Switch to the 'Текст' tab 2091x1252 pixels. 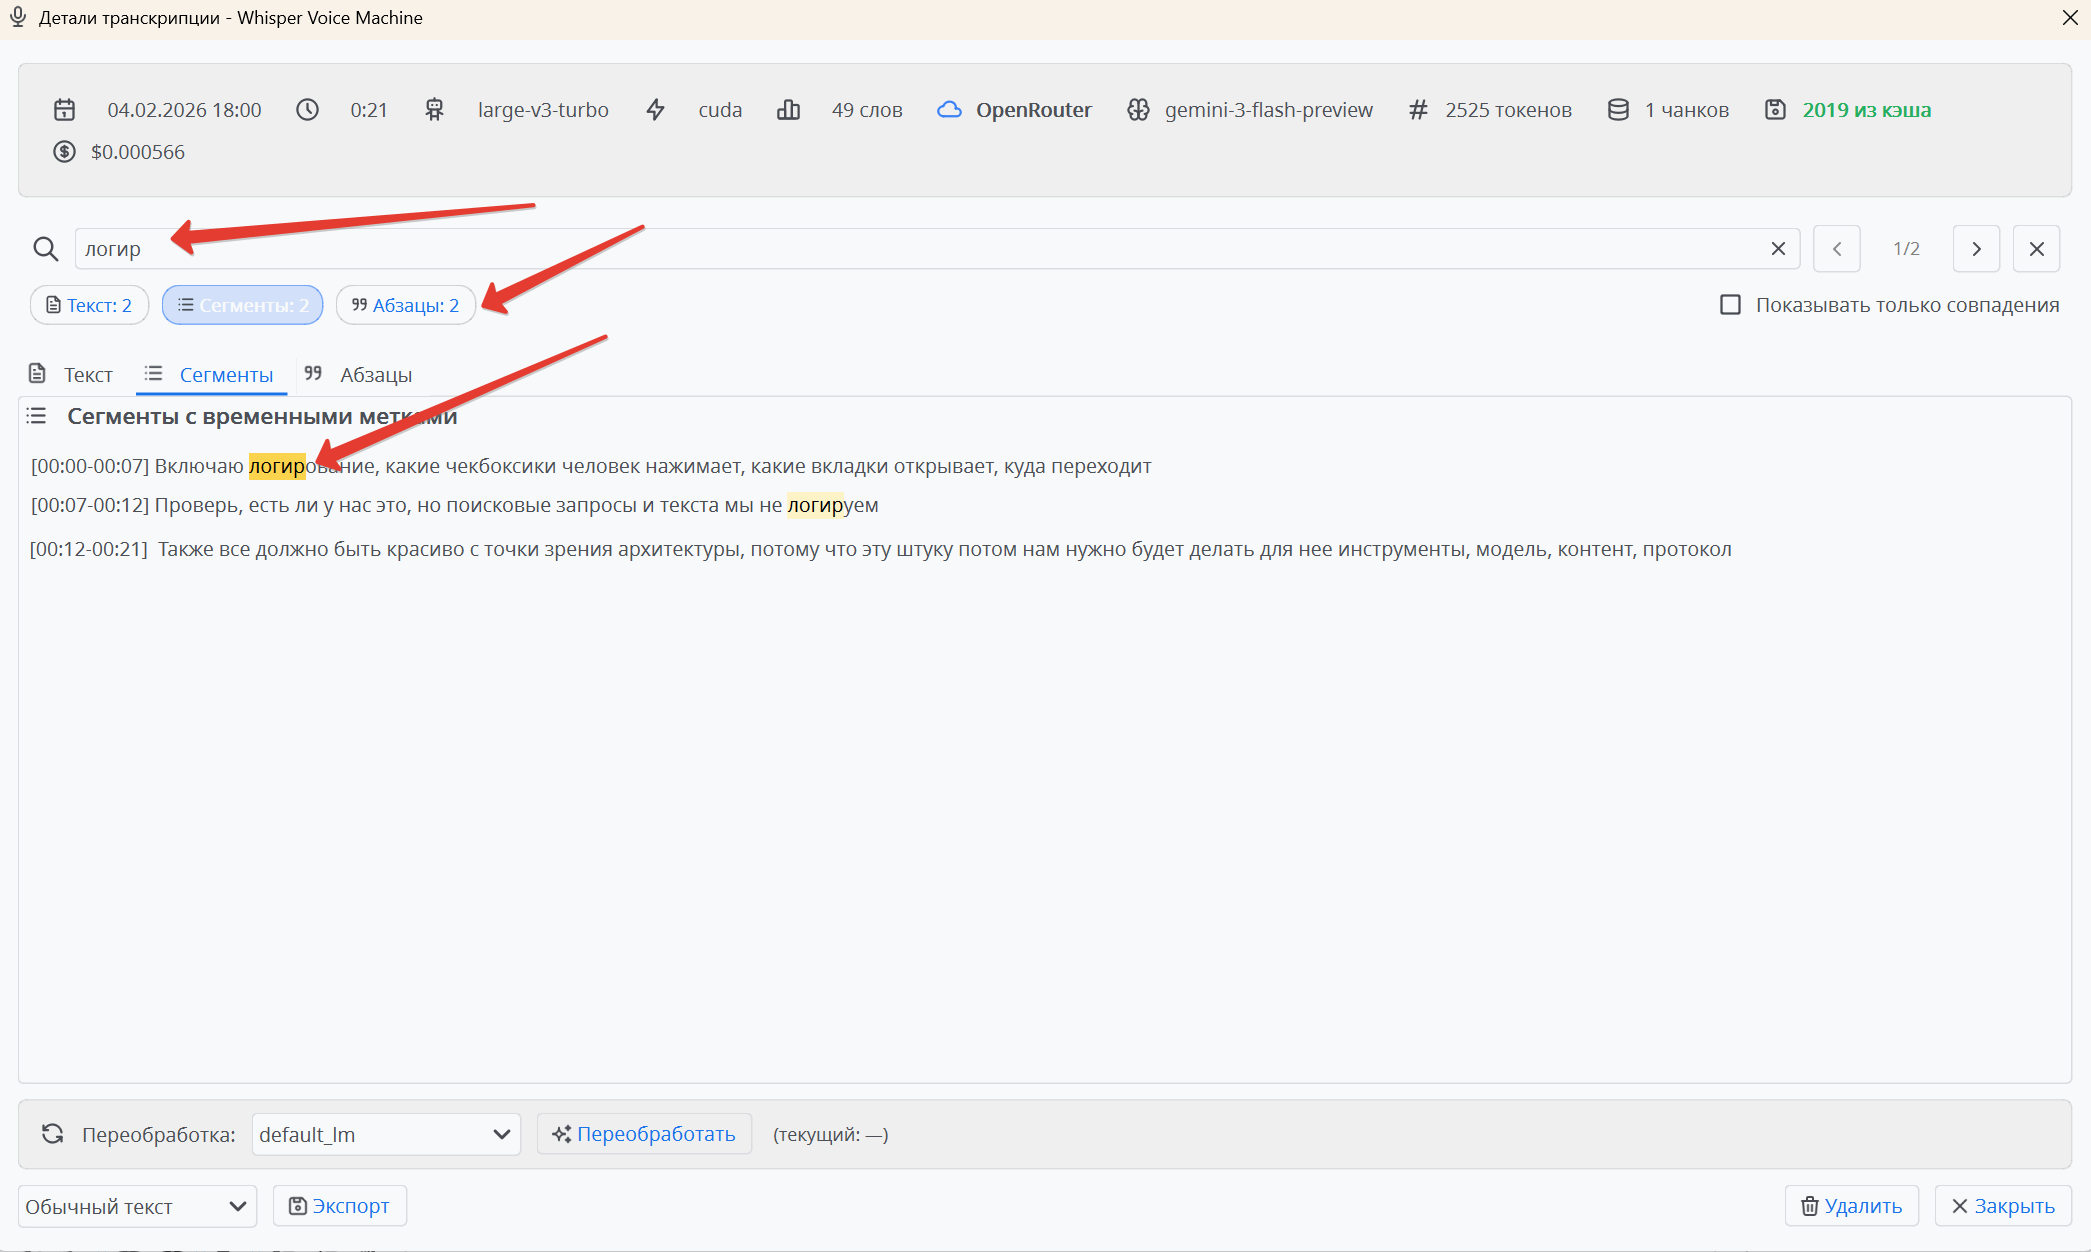(72, 375)
